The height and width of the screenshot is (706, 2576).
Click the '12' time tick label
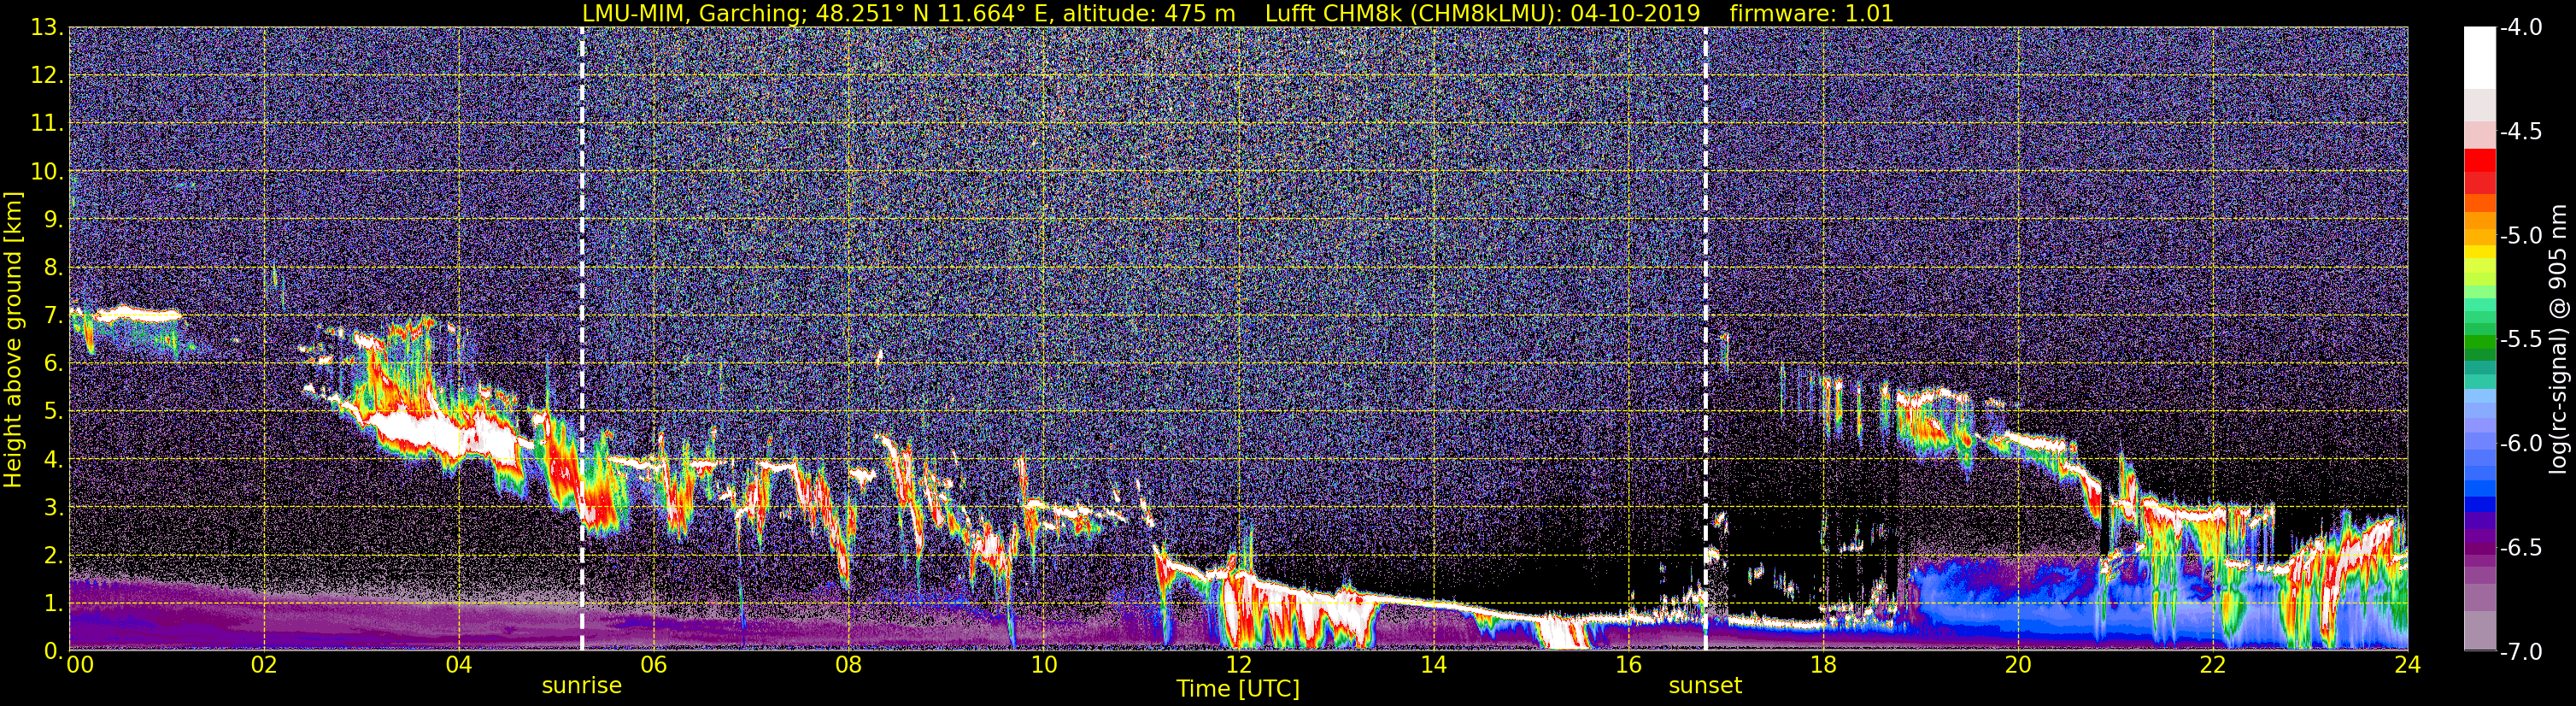click(x=1238, y=665)
